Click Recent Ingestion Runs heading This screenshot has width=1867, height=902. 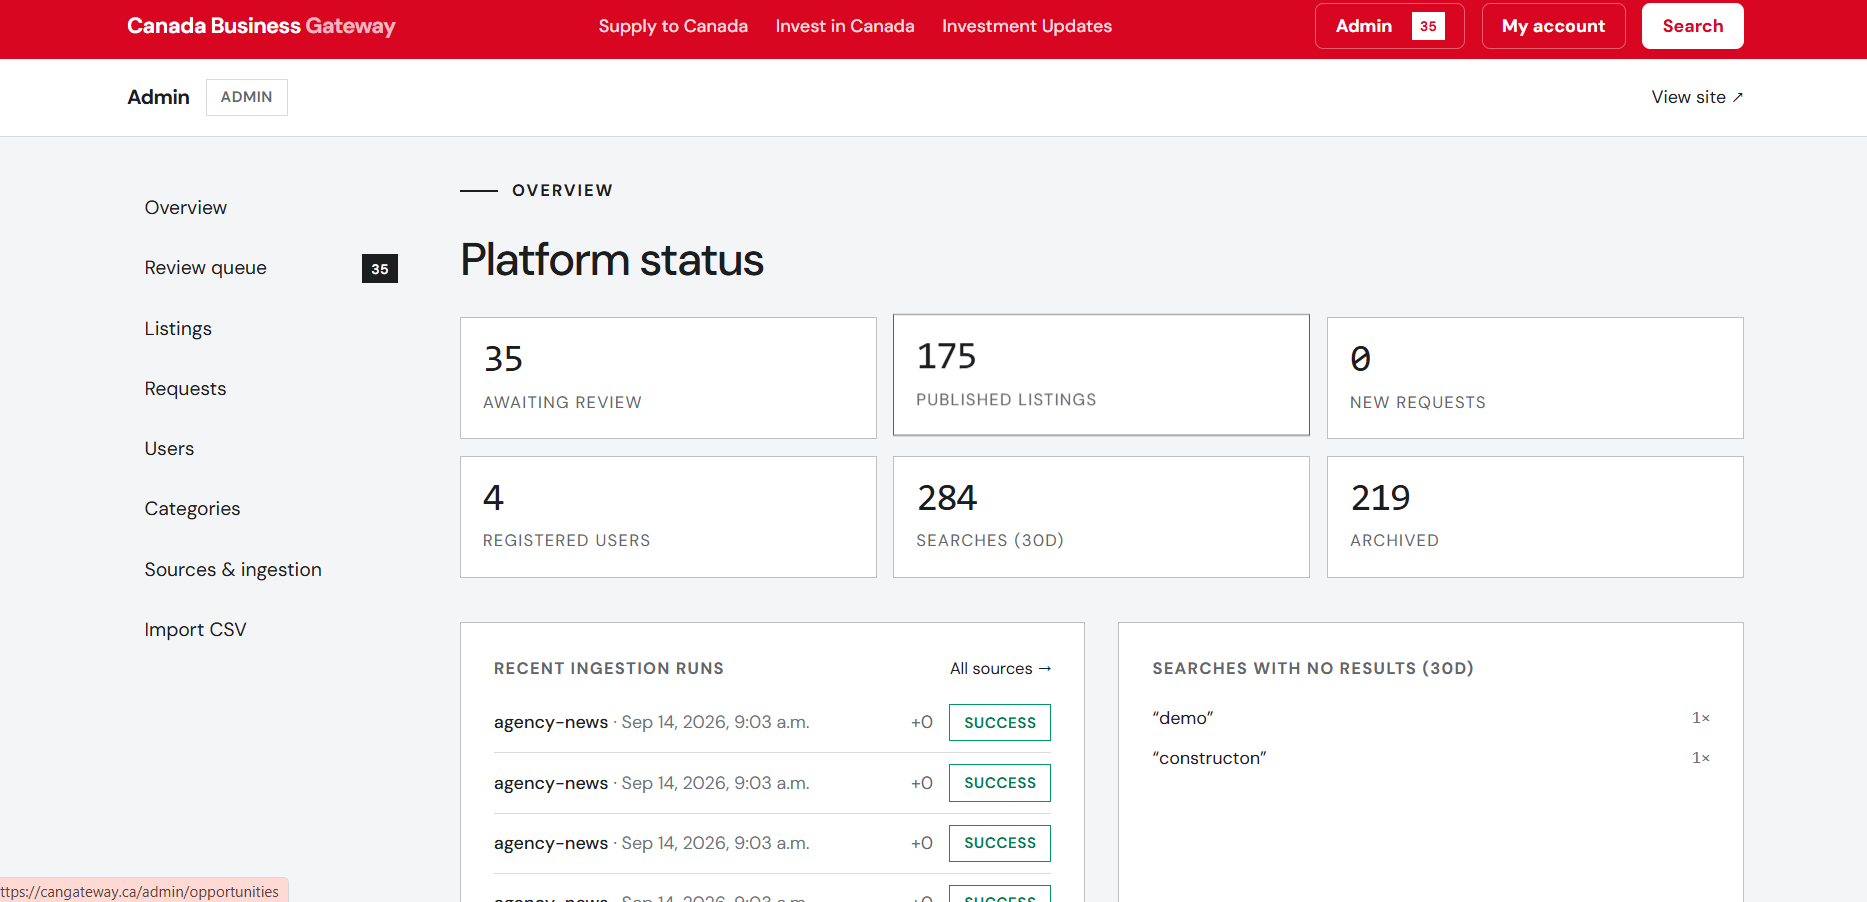point(609,669)
